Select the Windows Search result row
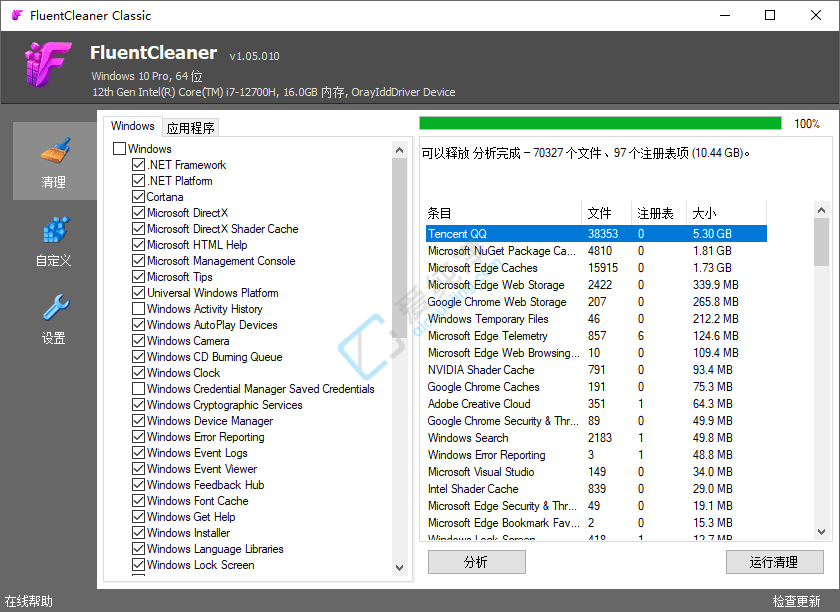 596,438
